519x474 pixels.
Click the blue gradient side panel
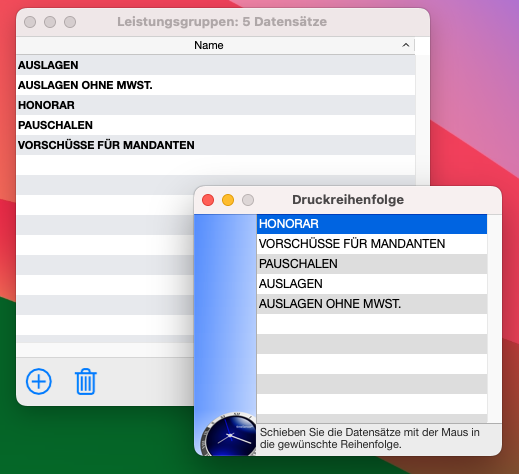(x=225, y=313)
